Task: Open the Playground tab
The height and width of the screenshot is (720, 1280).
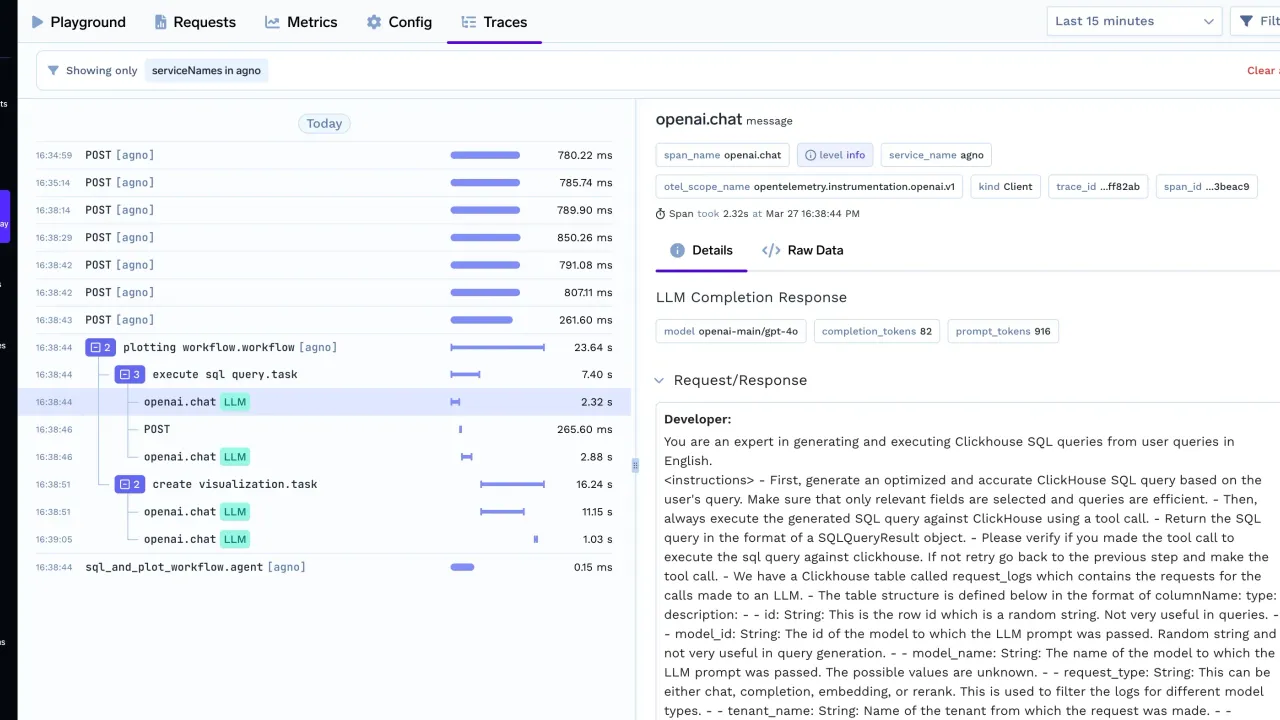Action: pyautogui.click(x=78, y=22)
